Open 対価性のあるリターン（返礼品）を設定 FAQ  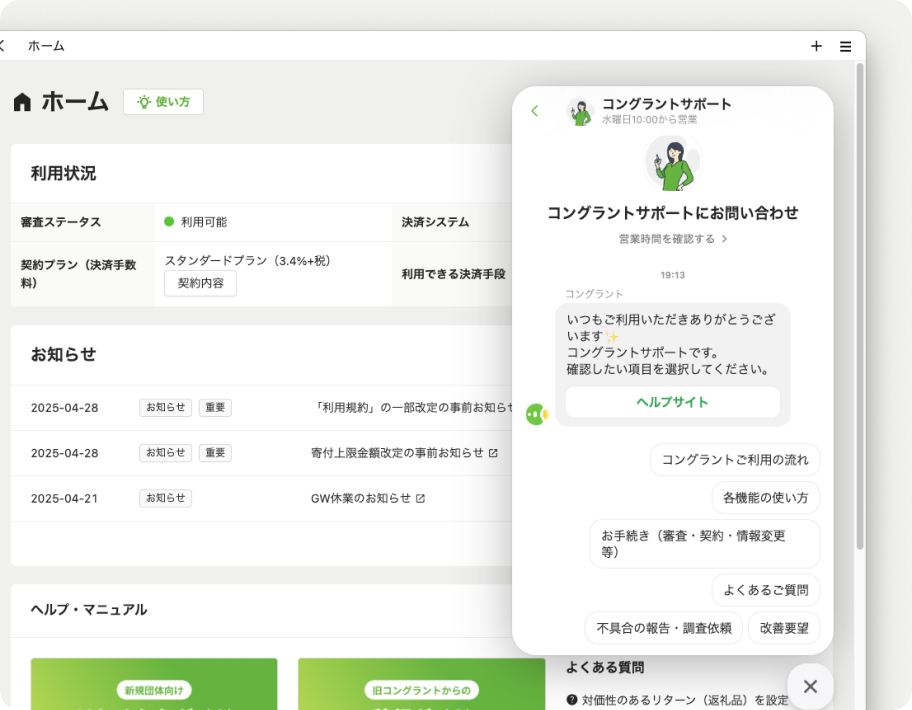click(685, 700)
